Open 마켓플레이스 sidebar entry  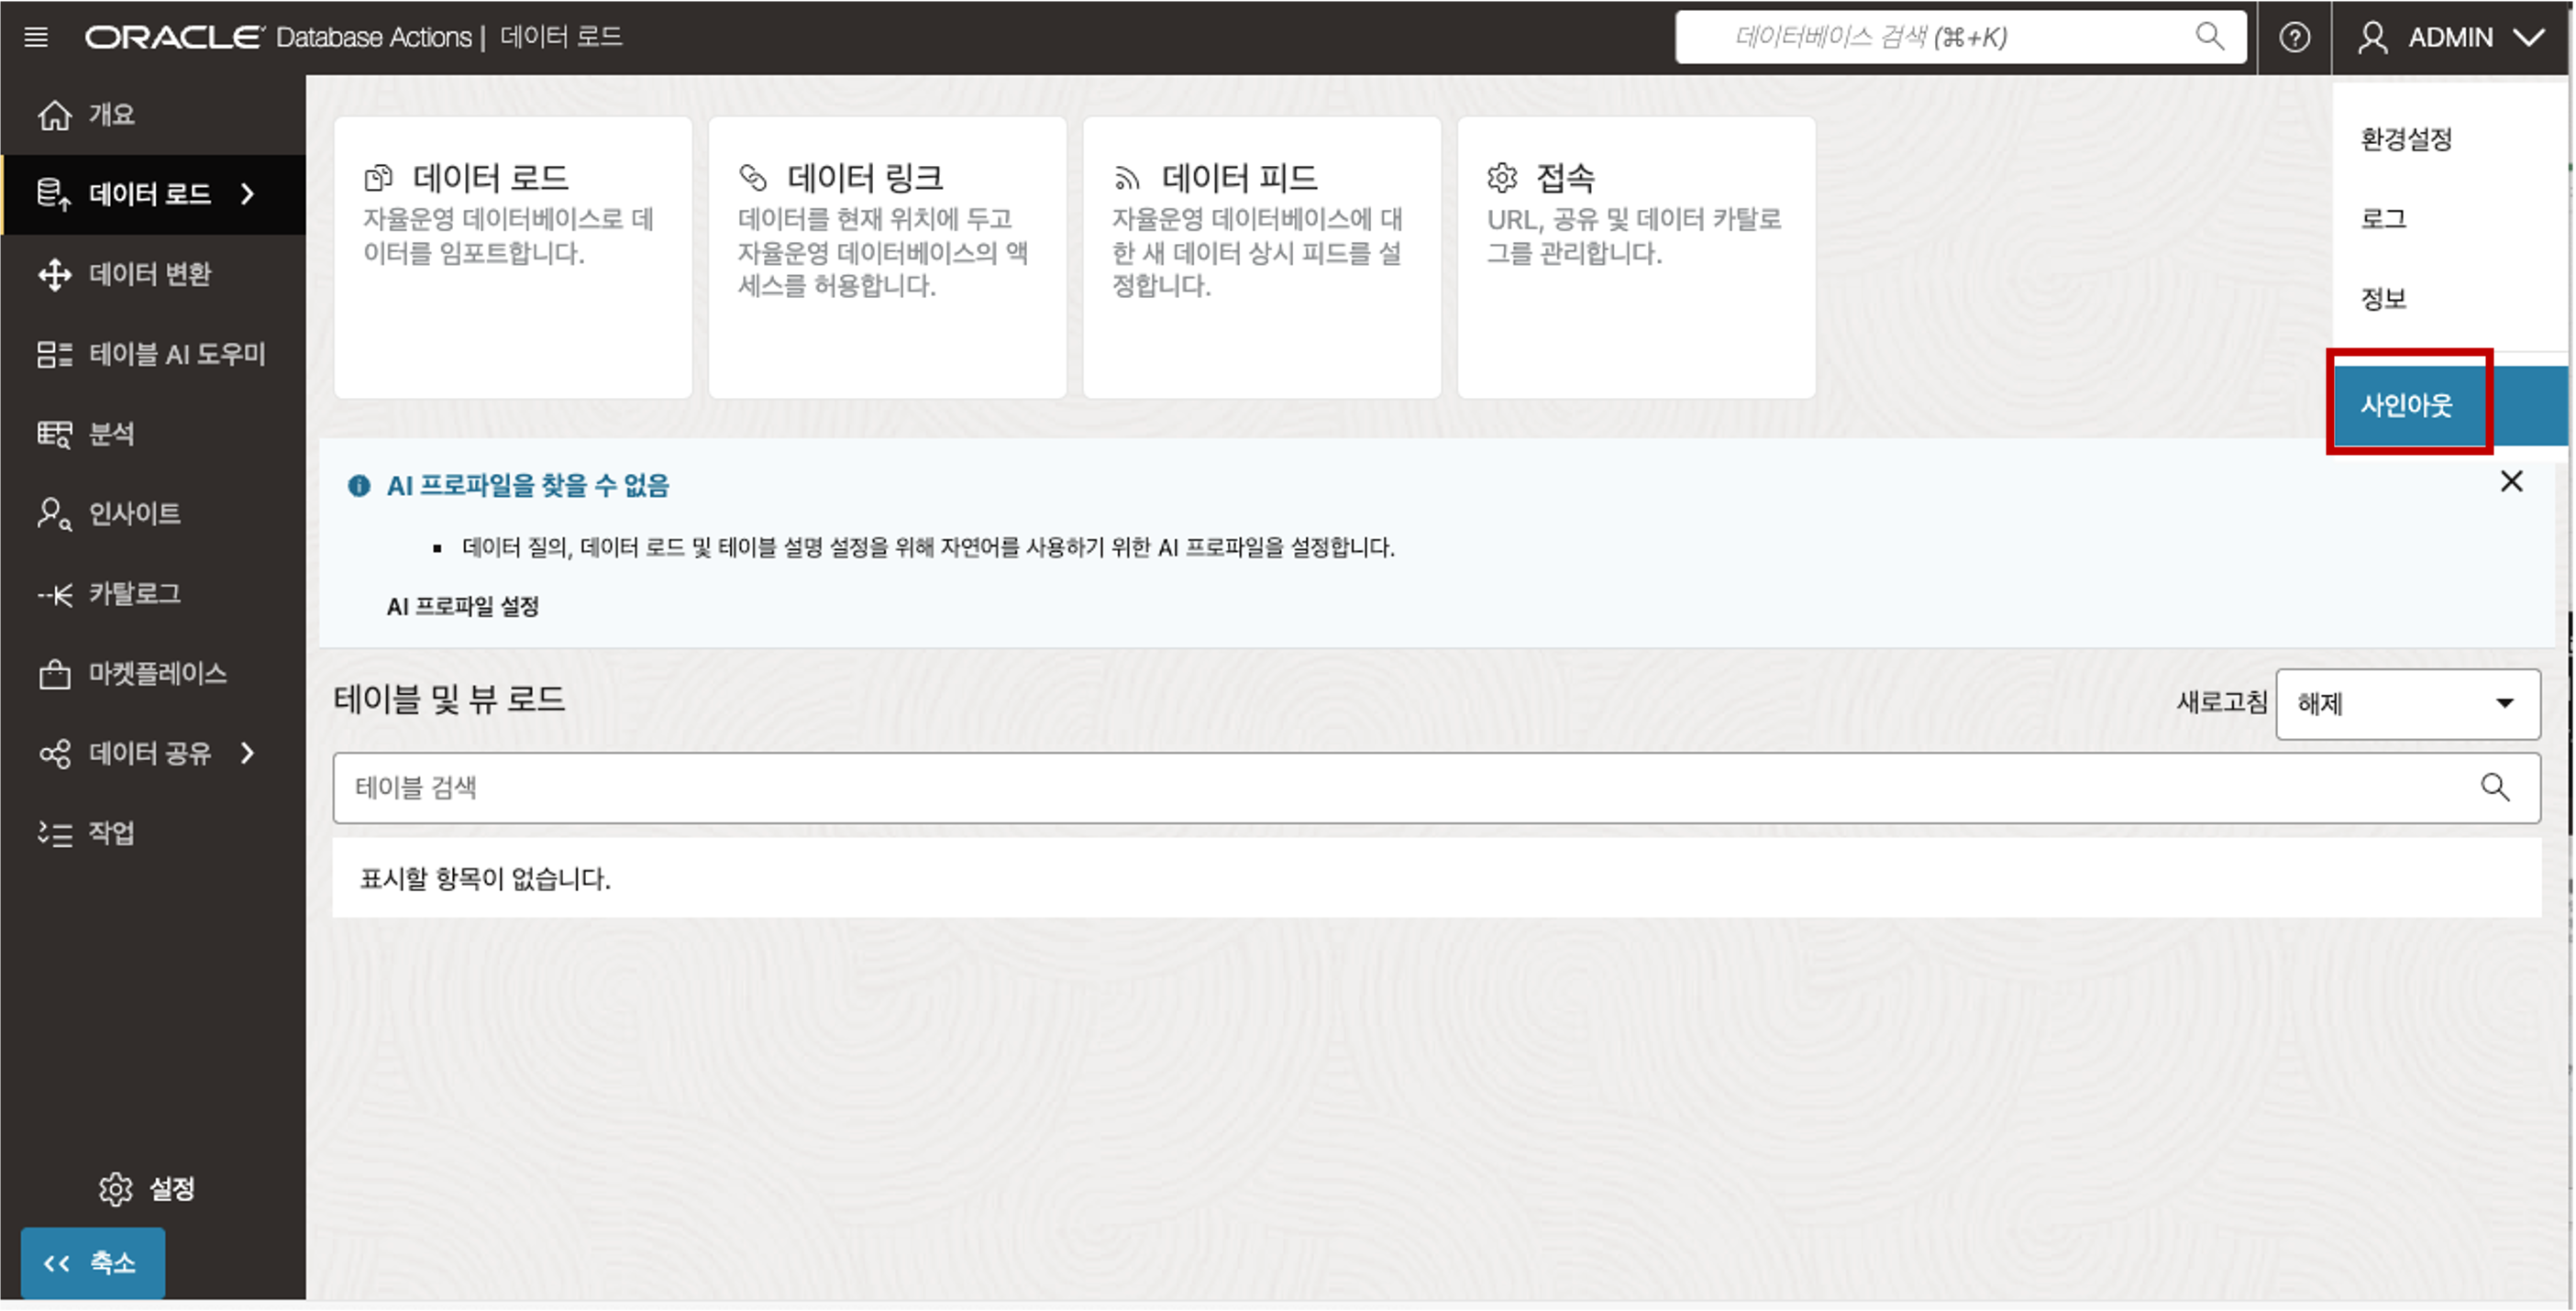(157, 674)
